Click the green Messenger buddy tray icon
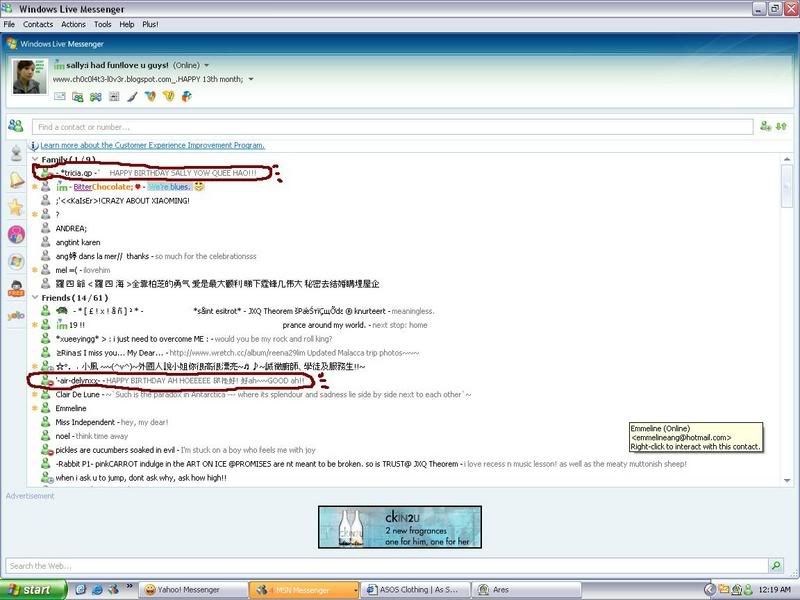 point(748,590)
